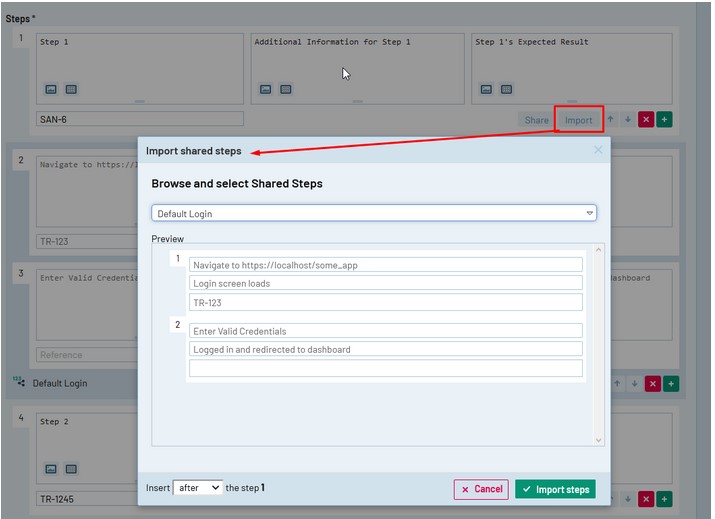Viewport: 715px width, 519px height.
Task: Click table icon in Additional Information box
Action: (x=286, y=89)
